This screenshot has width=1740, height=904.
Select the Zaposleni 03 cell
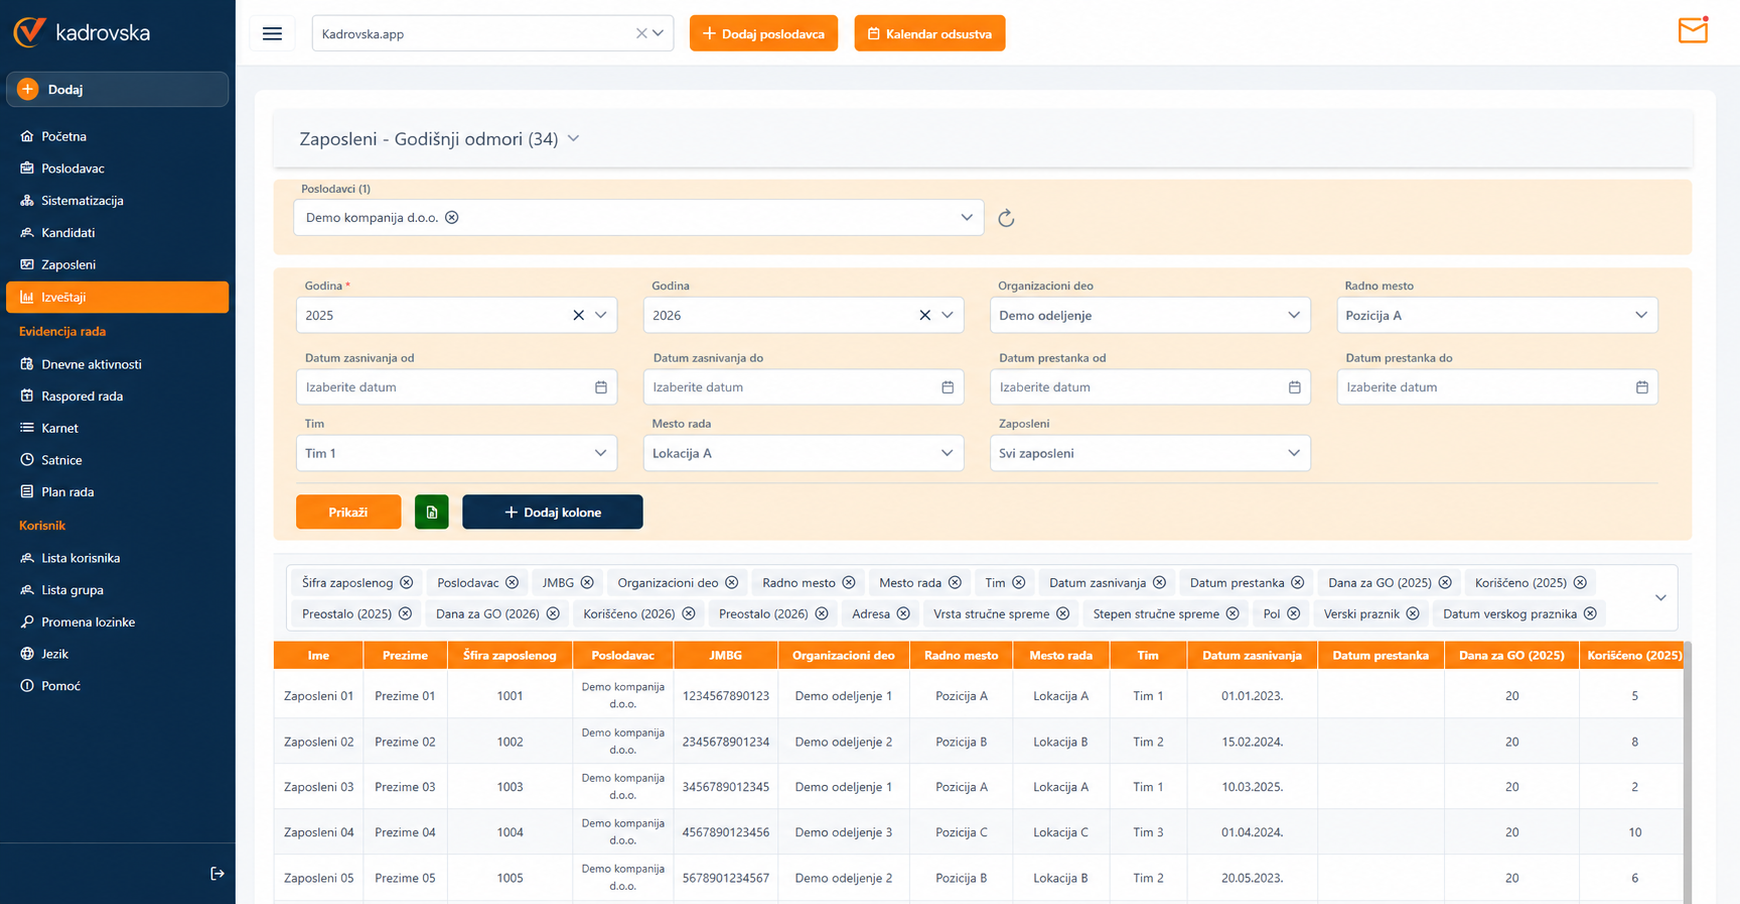click(x=319, y=787)
